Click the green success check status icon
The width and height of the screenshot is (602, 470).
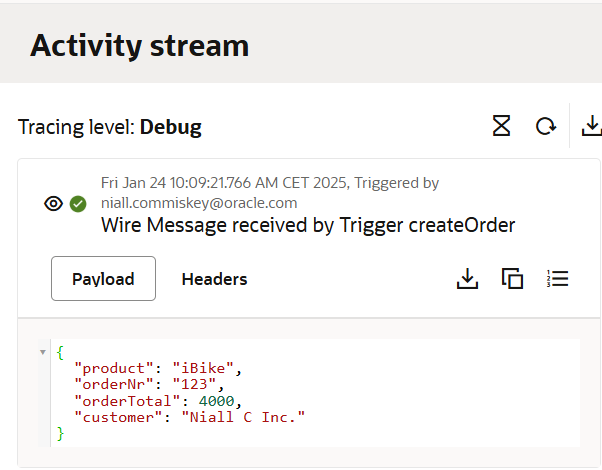(78, 204)
